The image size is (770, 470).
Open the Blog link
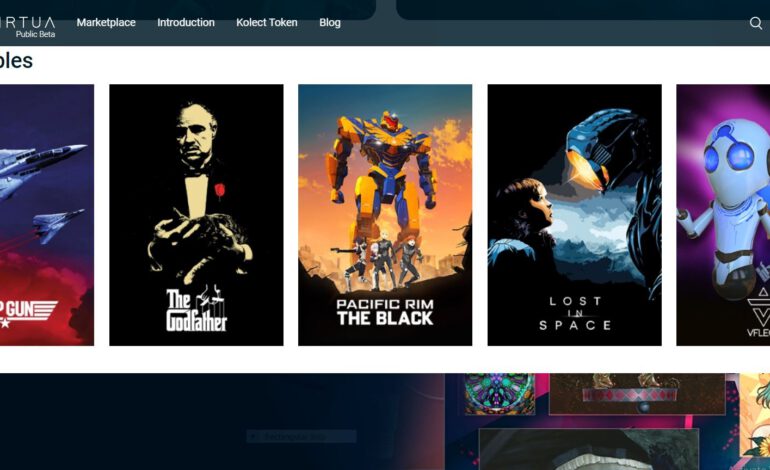click(330, 23)
